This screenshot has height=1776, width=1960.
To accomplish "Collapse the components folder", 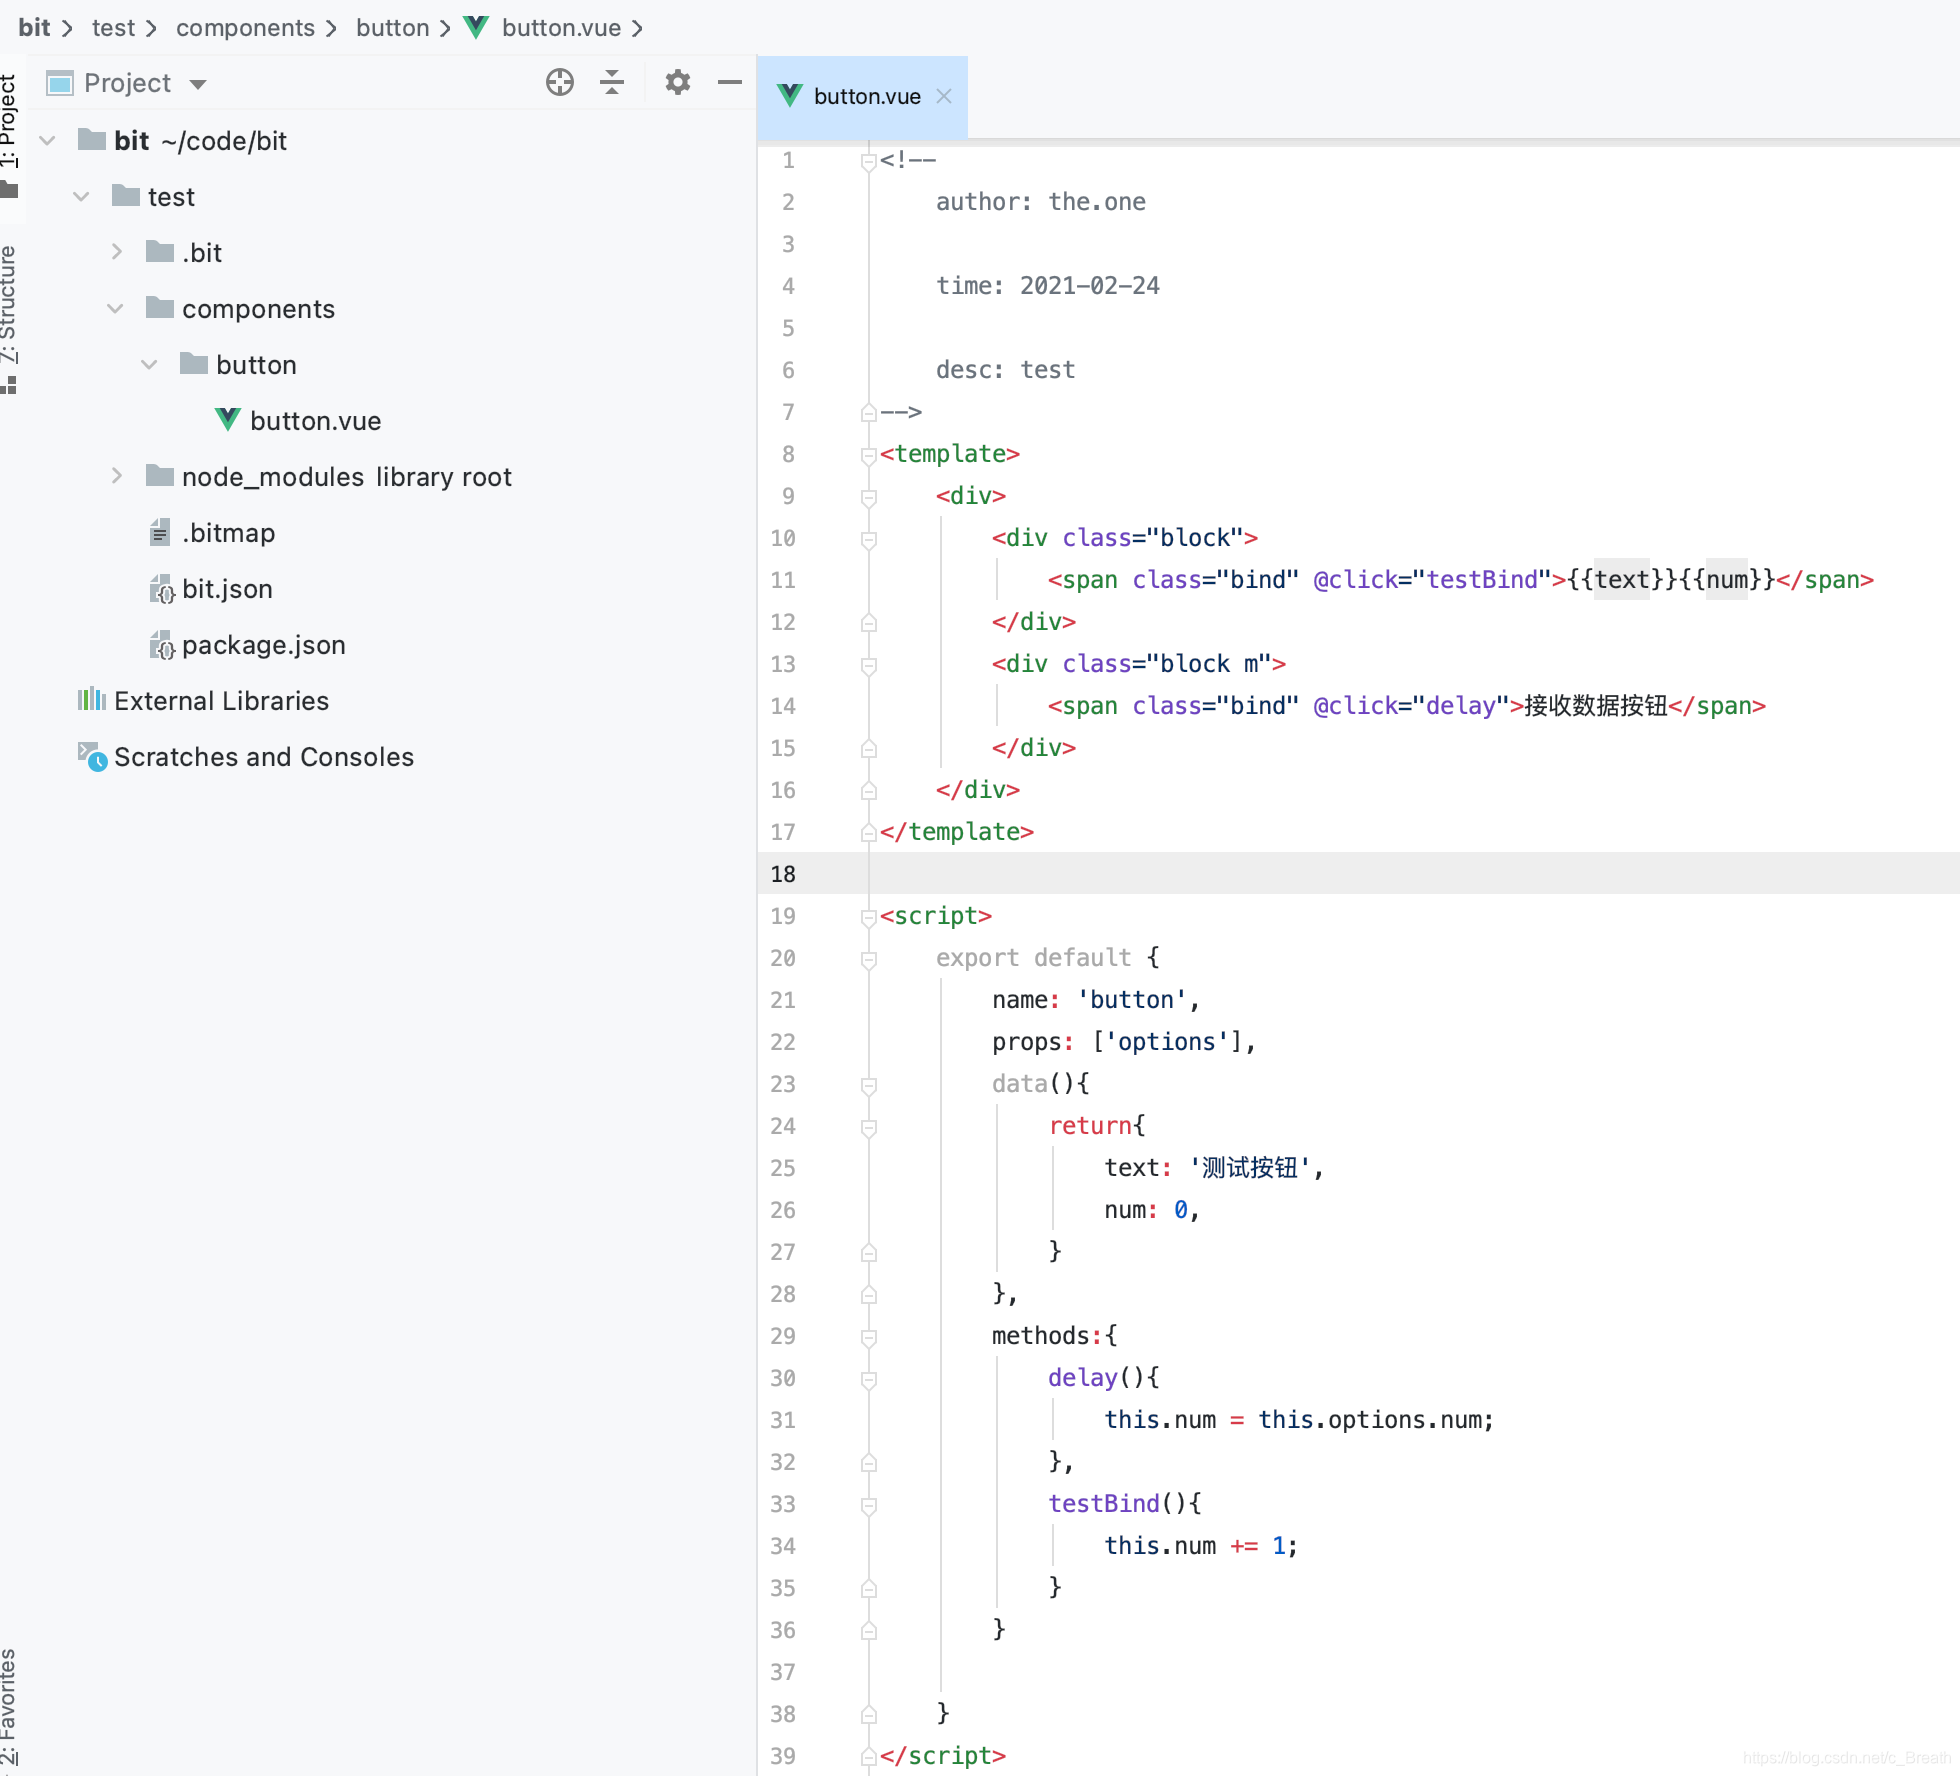I will click(115, 308).
